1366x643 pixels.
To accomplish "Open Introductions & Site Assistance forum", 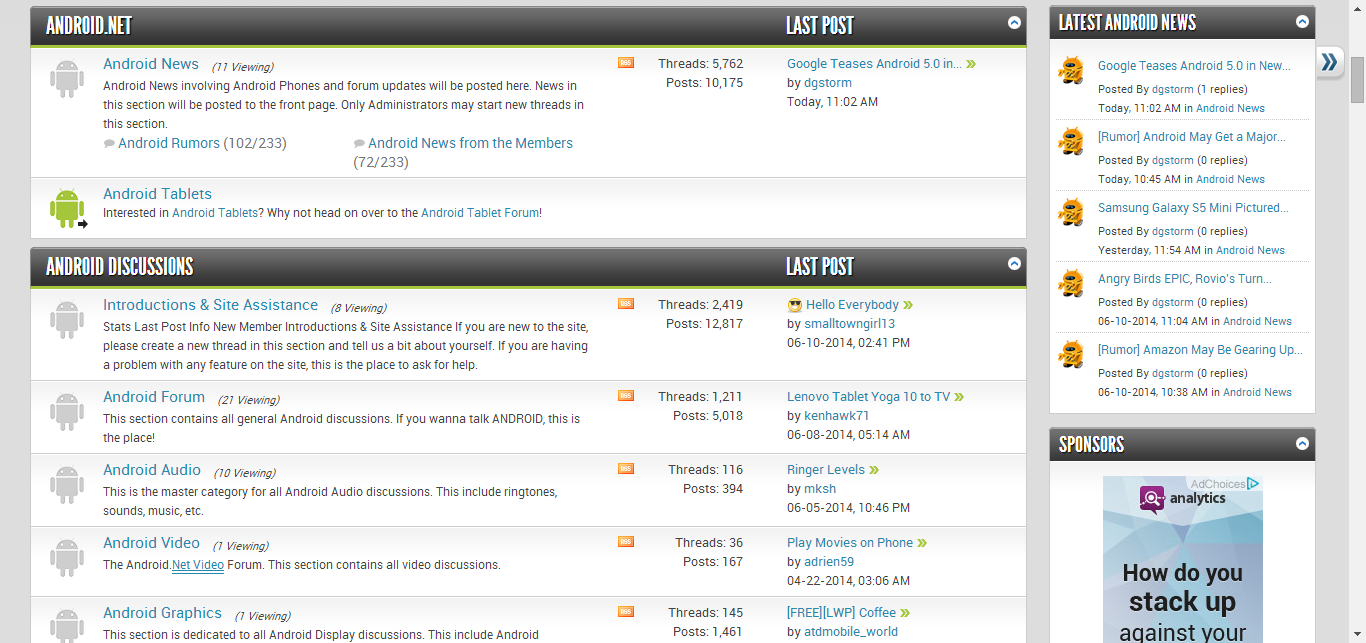I will (x=210, y=305).
